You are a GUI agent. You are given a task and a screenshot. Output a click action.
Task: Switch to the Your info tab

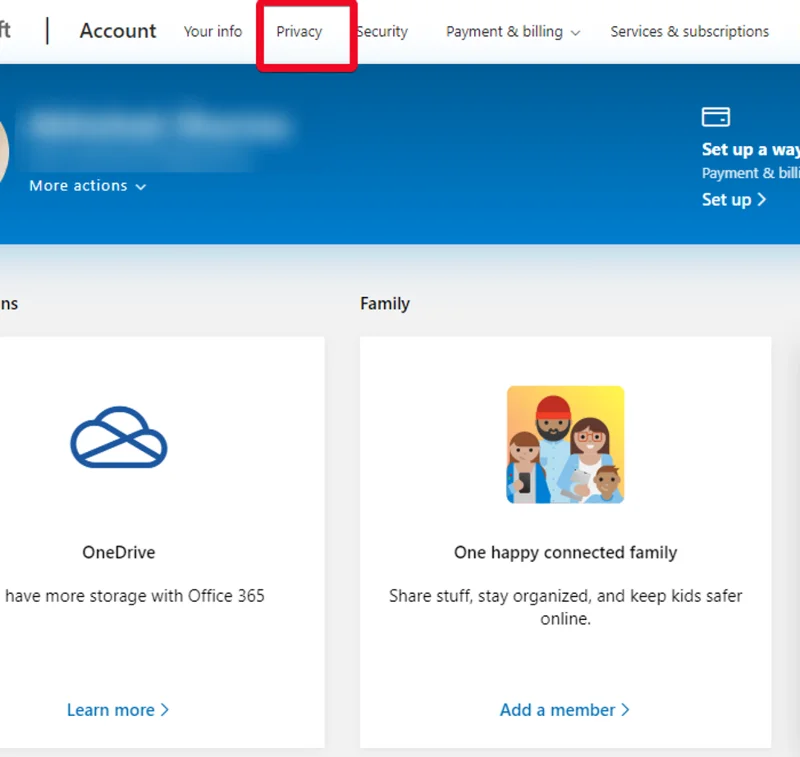point(212,32)
